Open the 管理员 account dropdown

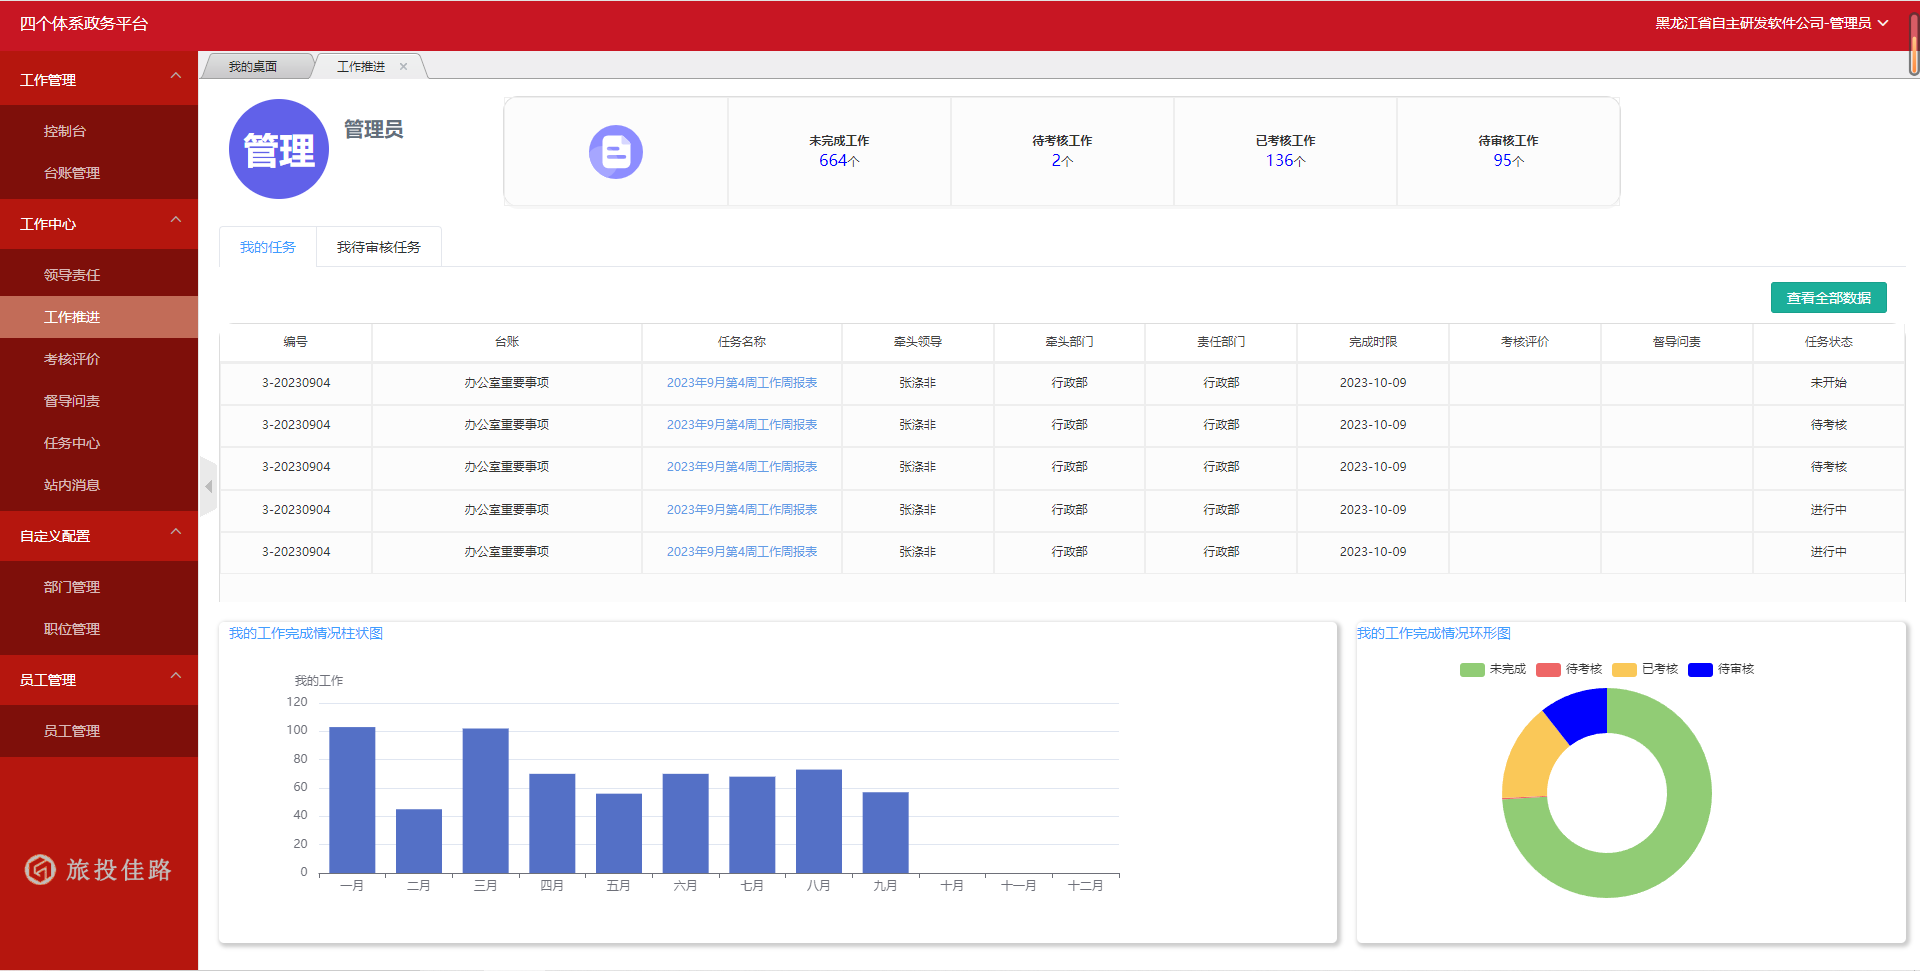click(x=1771, y=23)
